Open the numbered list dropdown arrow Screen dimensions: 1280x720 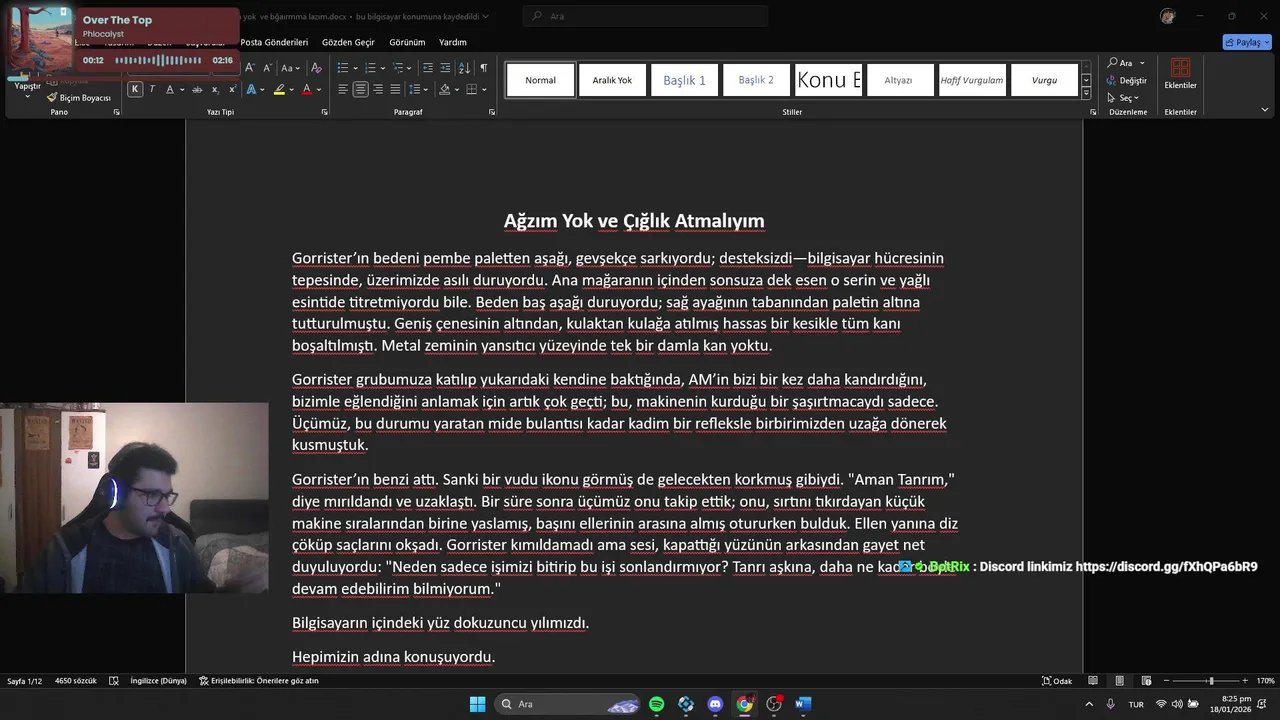click(383, 68)
